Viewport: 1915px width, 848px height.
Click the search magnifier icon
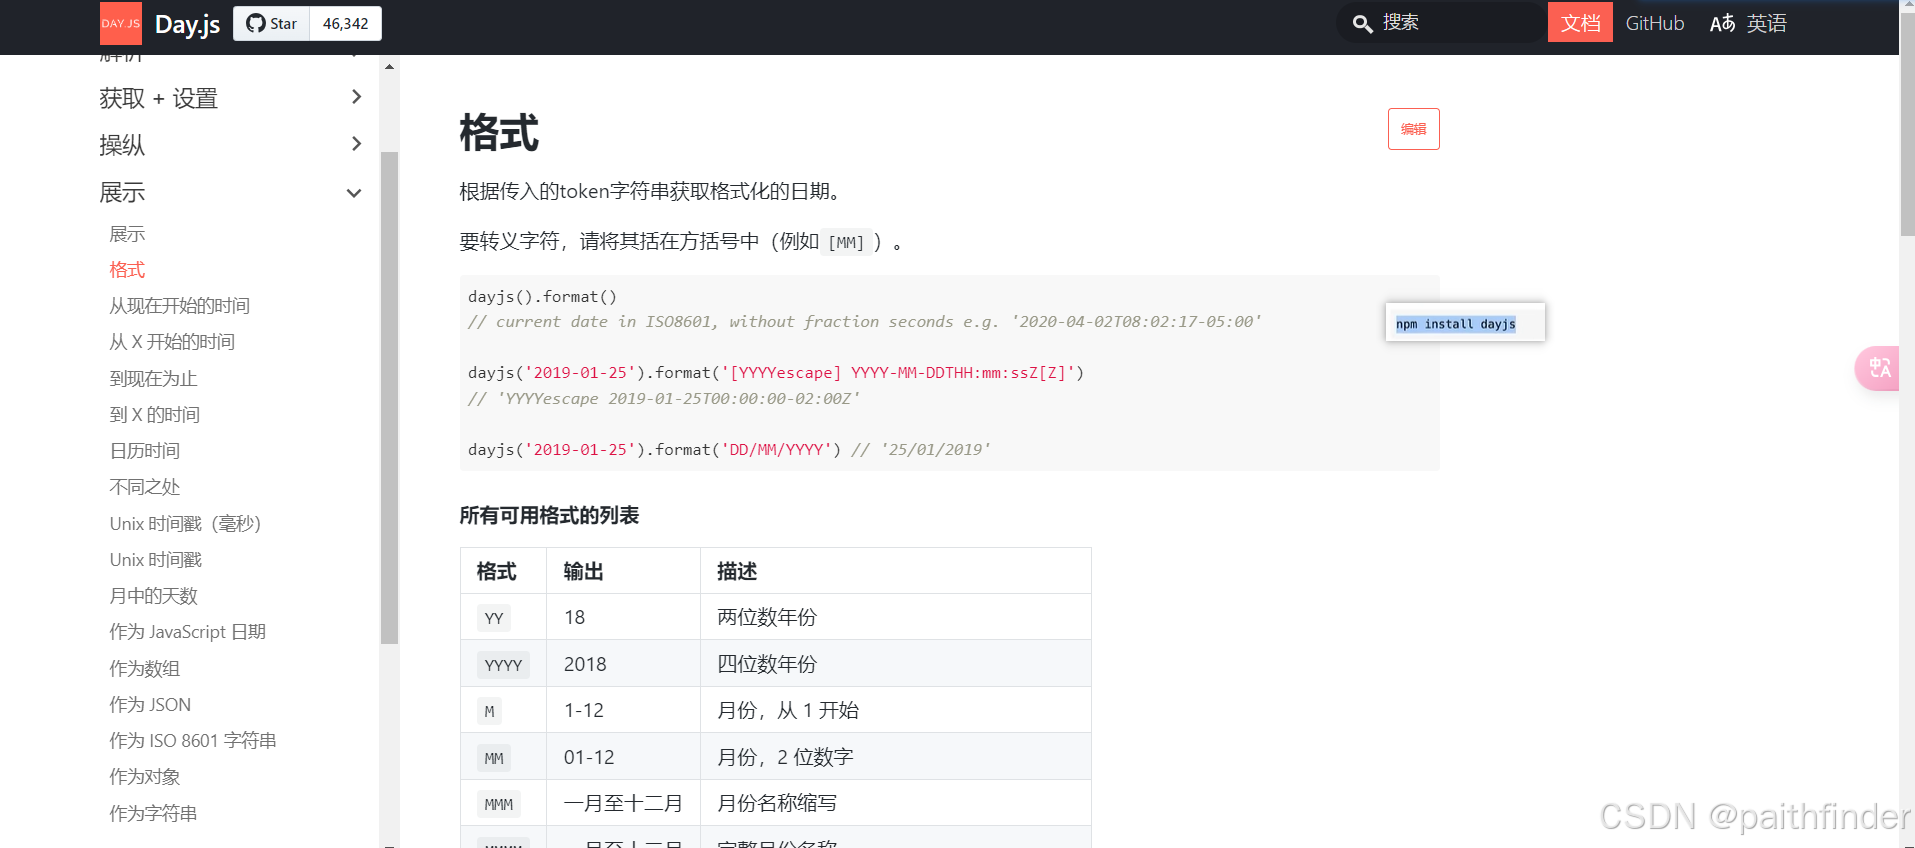click(1362, 23)
